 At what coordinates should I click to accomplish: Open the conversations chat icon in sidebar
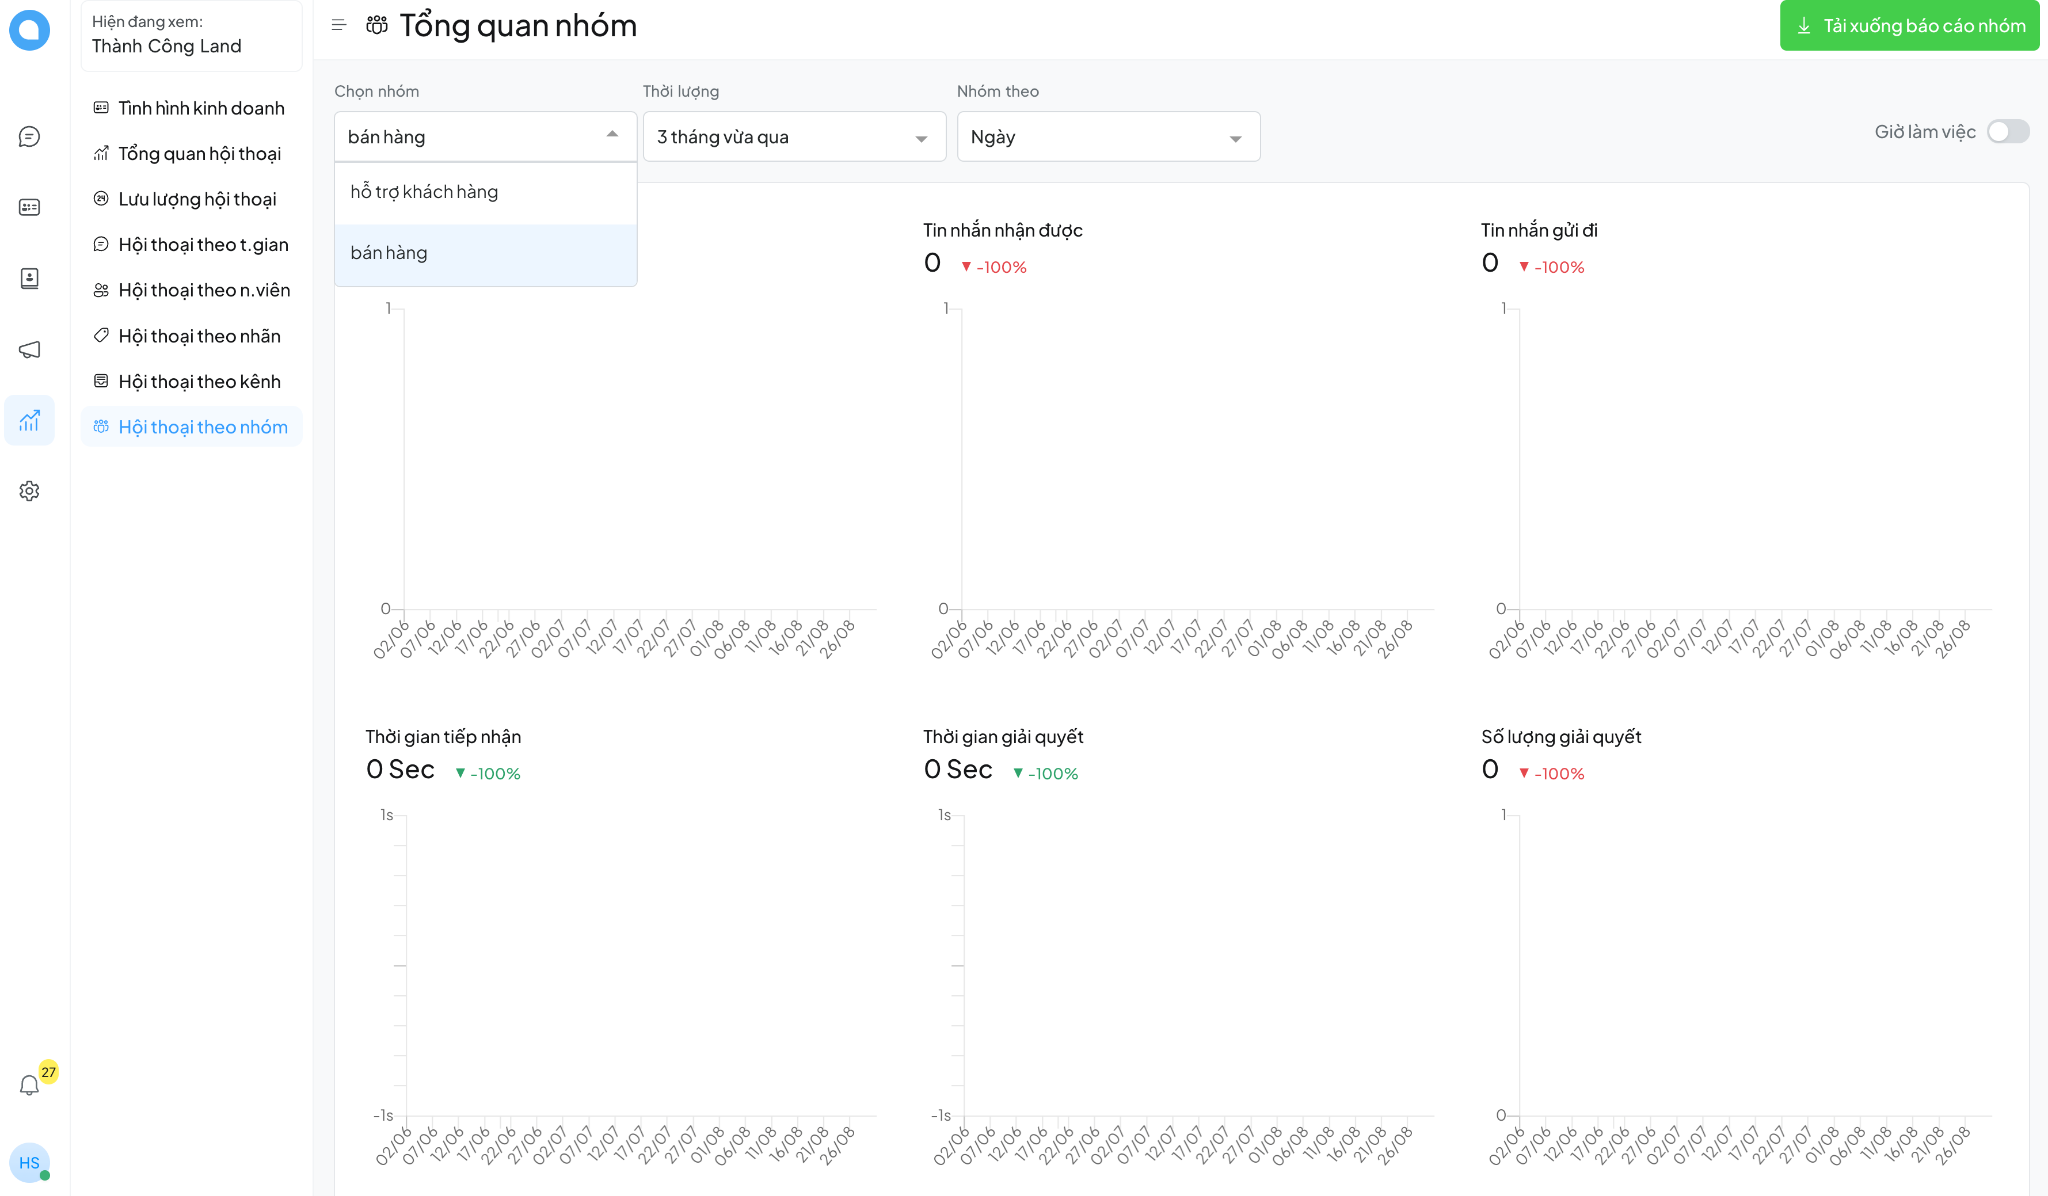29,136
